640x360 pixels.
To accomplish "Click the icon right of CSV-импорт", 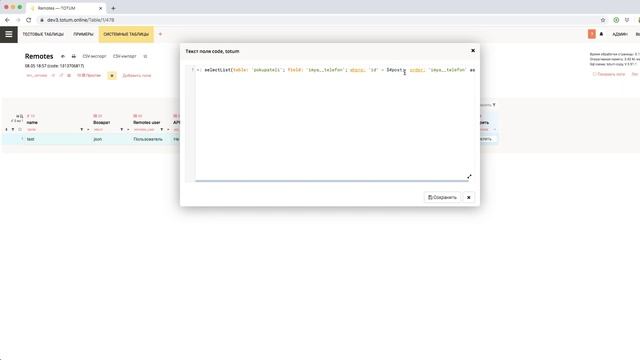I will [145, 56].
